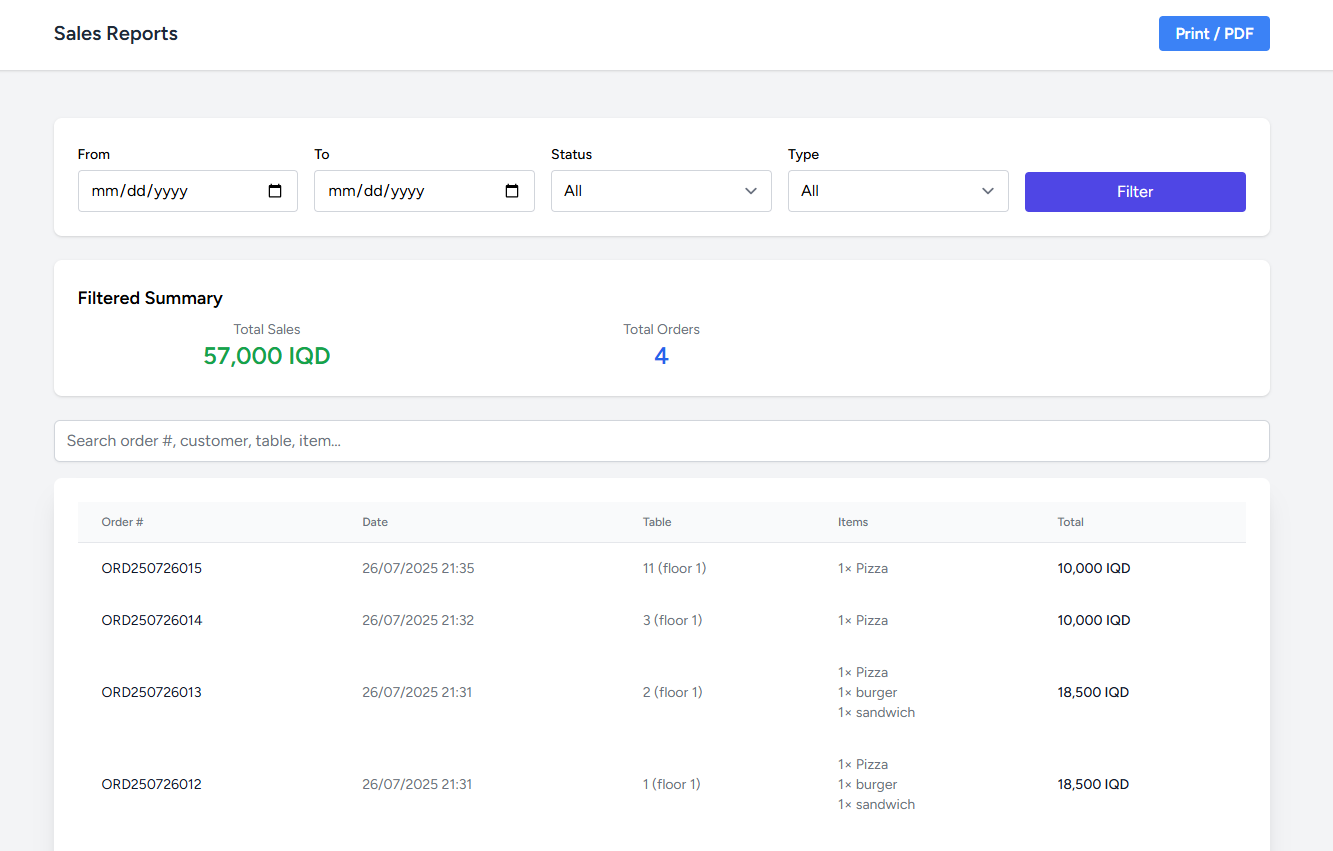Open the Type filter dropdown

click(x=897, y=191)
